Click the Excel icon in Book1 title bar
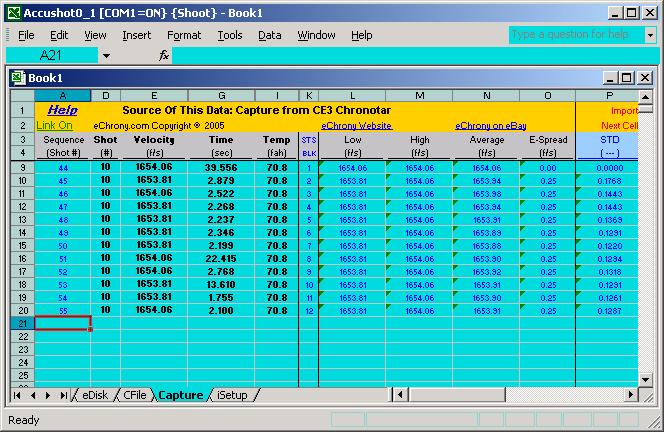 point(17,78)
